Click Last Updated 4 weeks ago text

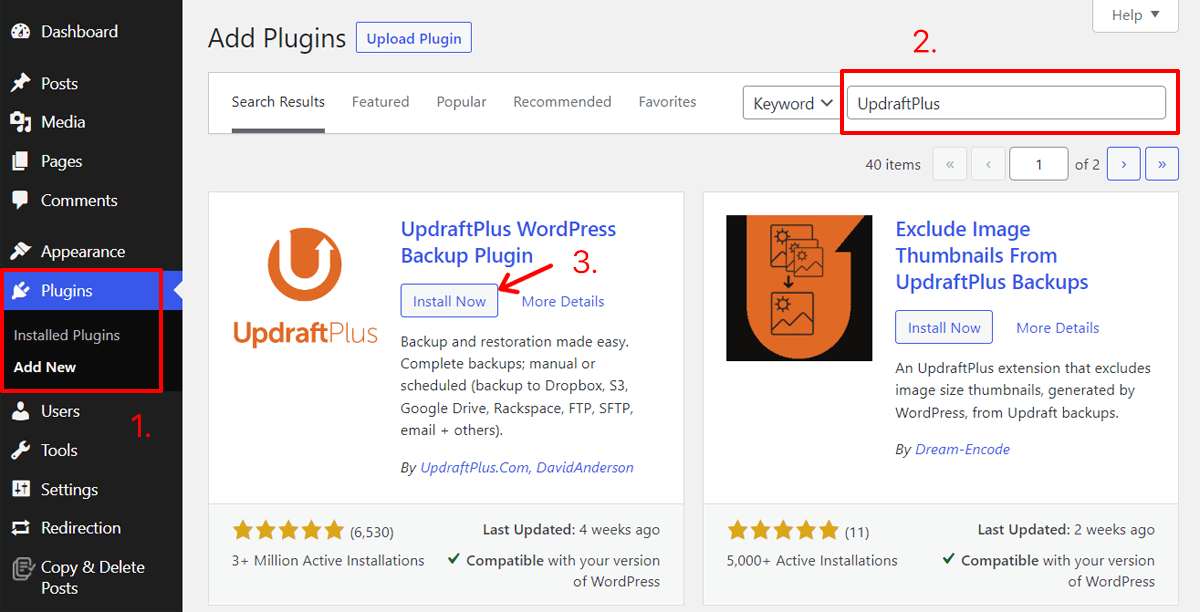[571, 530]
